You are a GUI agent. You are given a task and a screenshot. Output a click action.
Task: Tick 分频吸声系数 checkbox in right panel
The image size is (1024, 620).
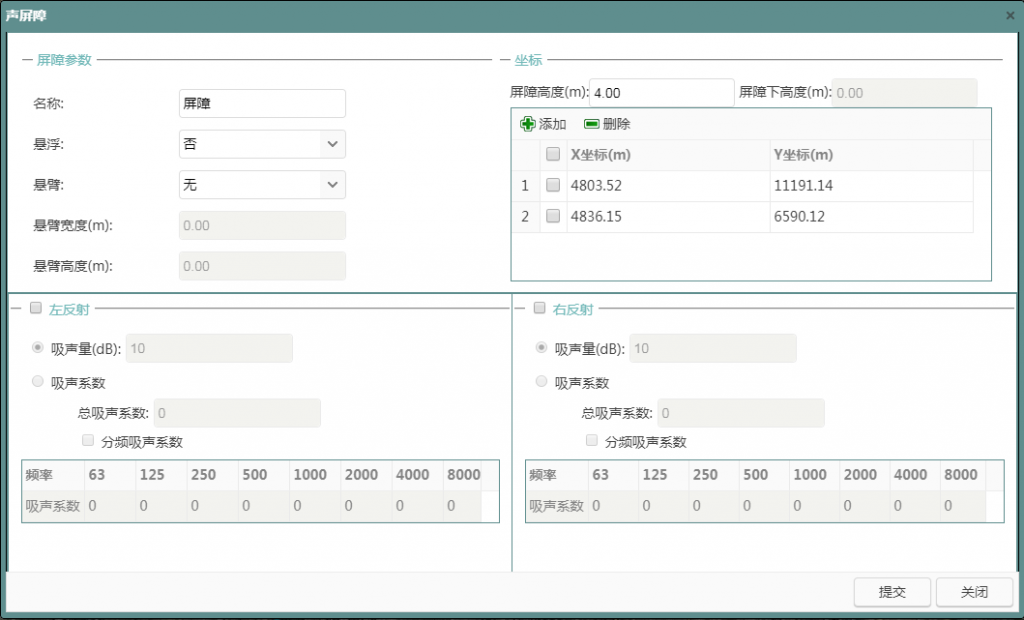pos(592,441)
